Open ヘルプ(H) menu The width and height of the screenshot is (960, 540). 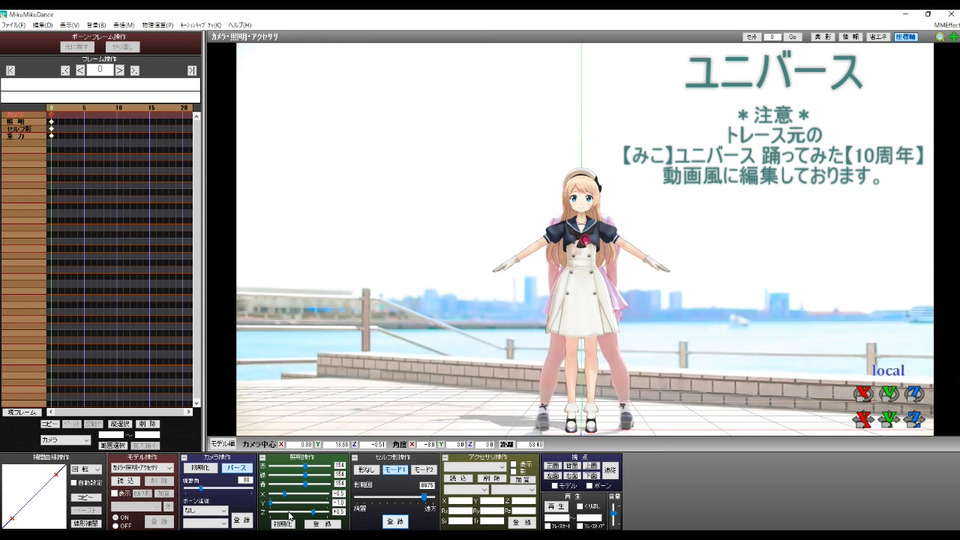coord(239,25)
